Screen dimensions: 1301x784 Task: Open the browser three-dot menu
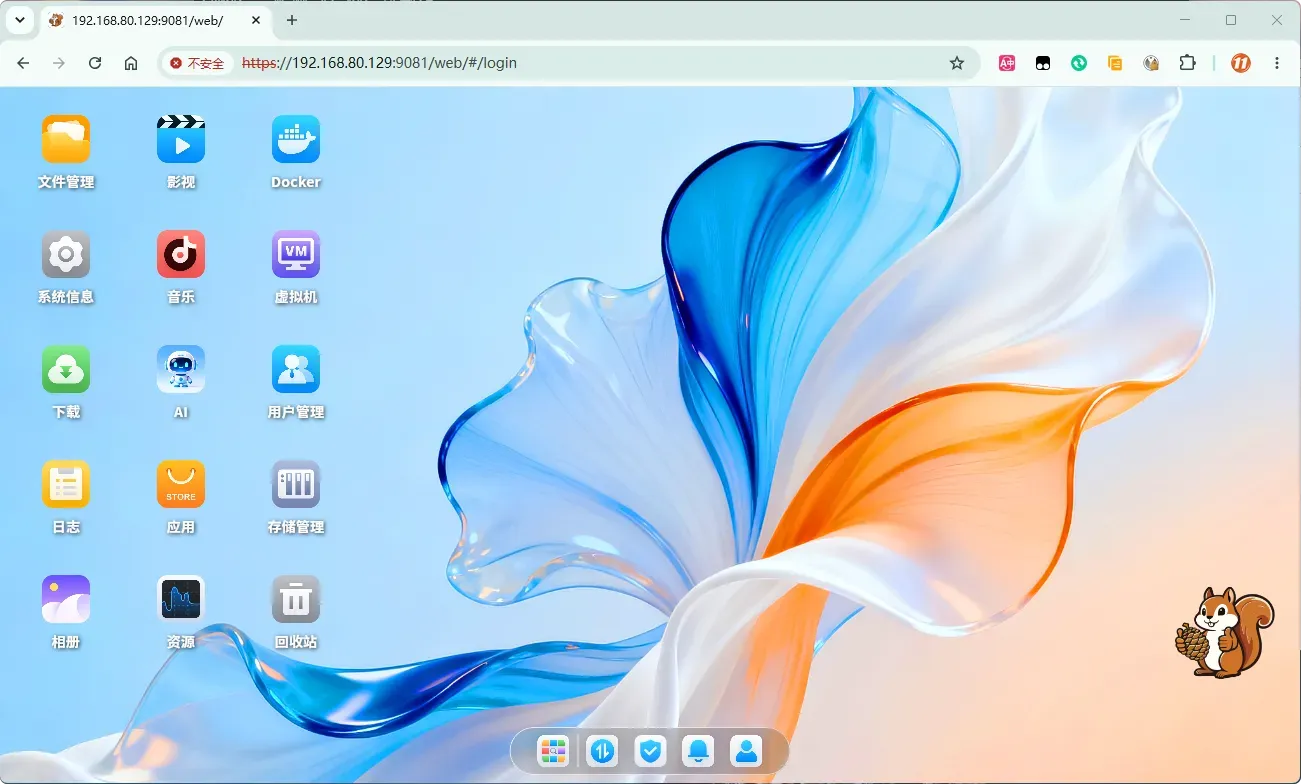1277,63
